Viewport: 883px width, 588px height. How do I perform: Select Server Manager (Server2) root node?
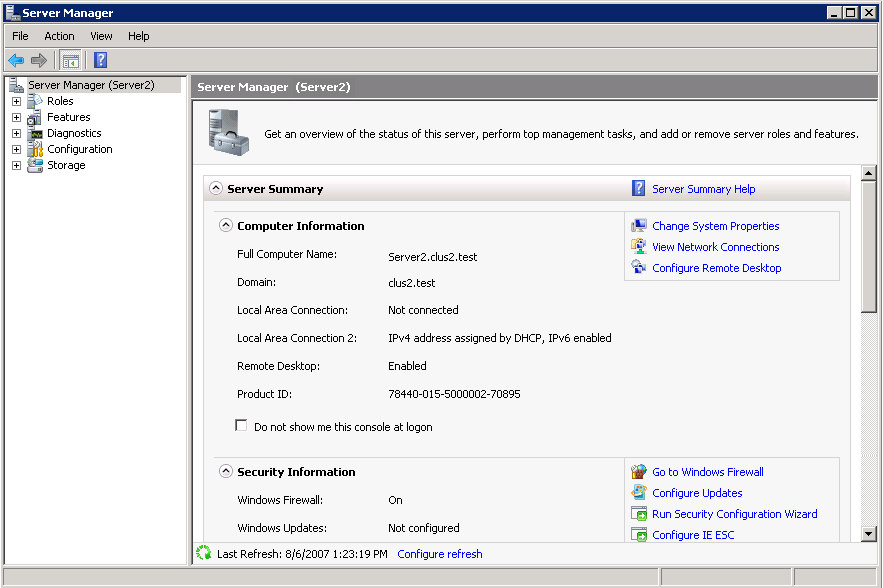[x=91, y=85]
